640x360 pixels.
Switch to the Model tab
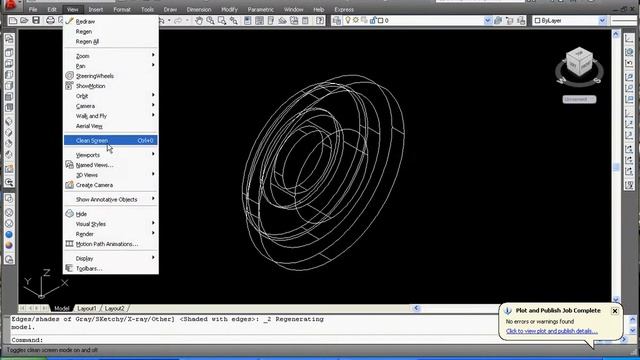click(x=62, y=308)
